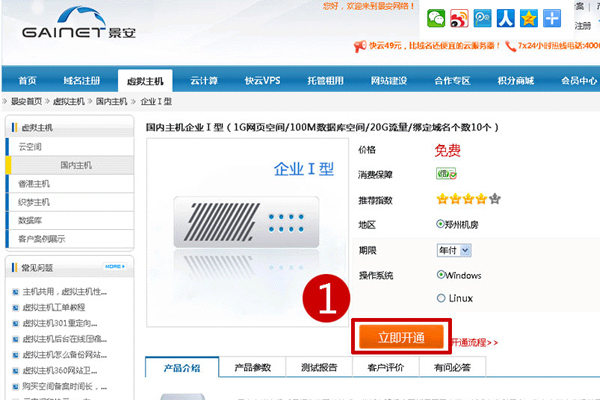
Task: Click the Tencent Weibo share icon
Action: coord(483,18)
